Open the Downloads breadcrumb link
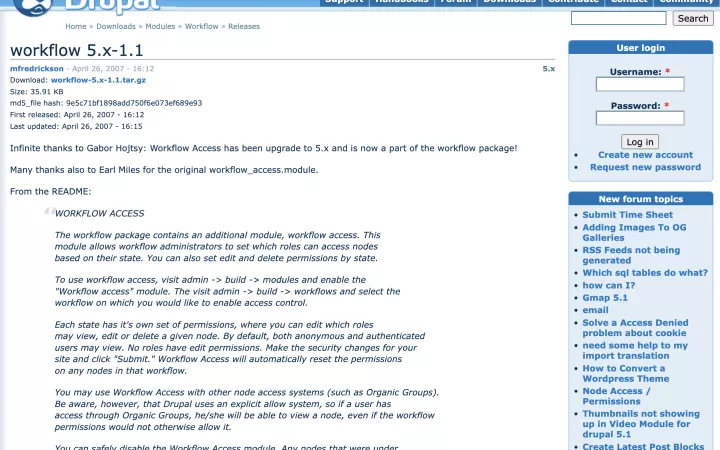Viewport: 720px width, 450px height. 116,27
